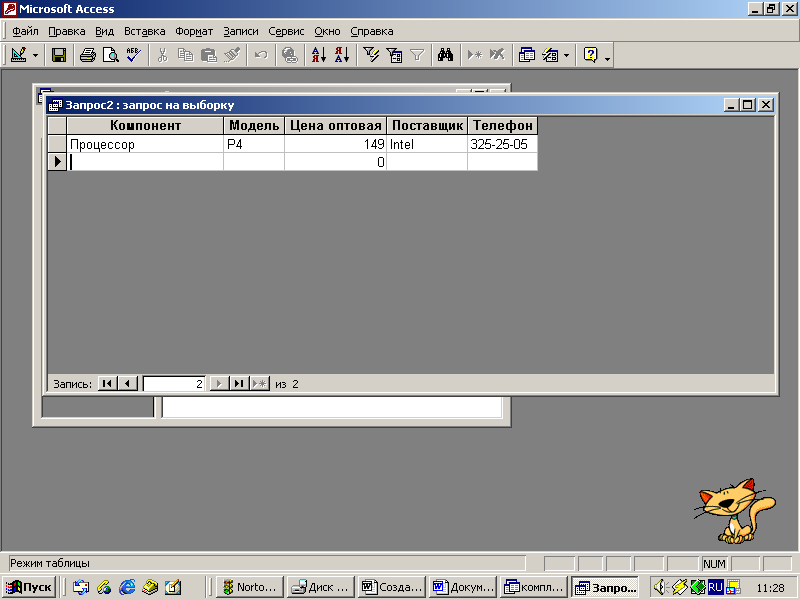
Task: Expand the New Object dropdown arrow
Action: tap(566, 55)
